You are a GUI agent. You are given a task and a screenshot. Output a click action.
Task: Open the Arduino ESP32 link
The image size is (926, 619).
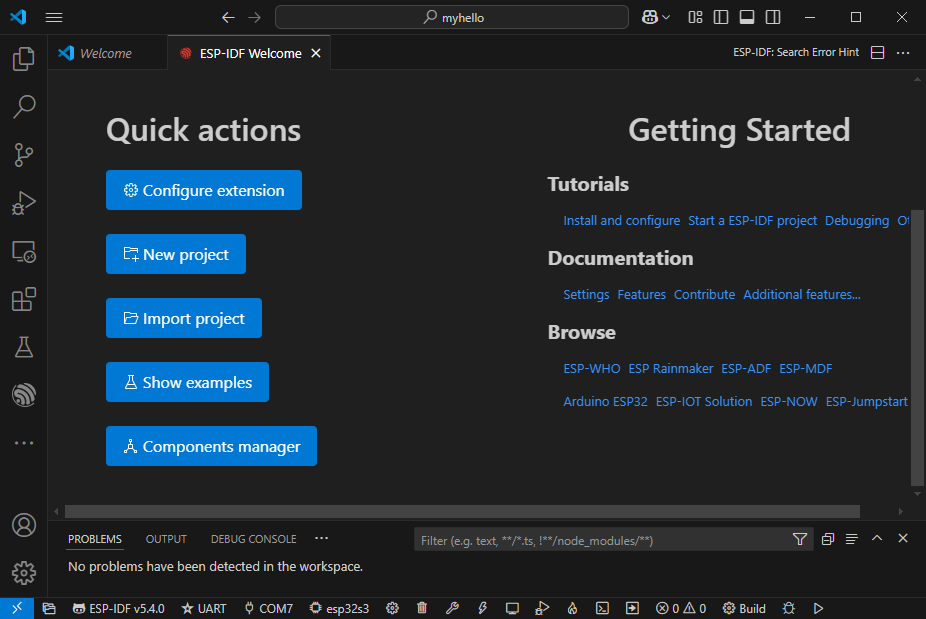pos(605,402)
